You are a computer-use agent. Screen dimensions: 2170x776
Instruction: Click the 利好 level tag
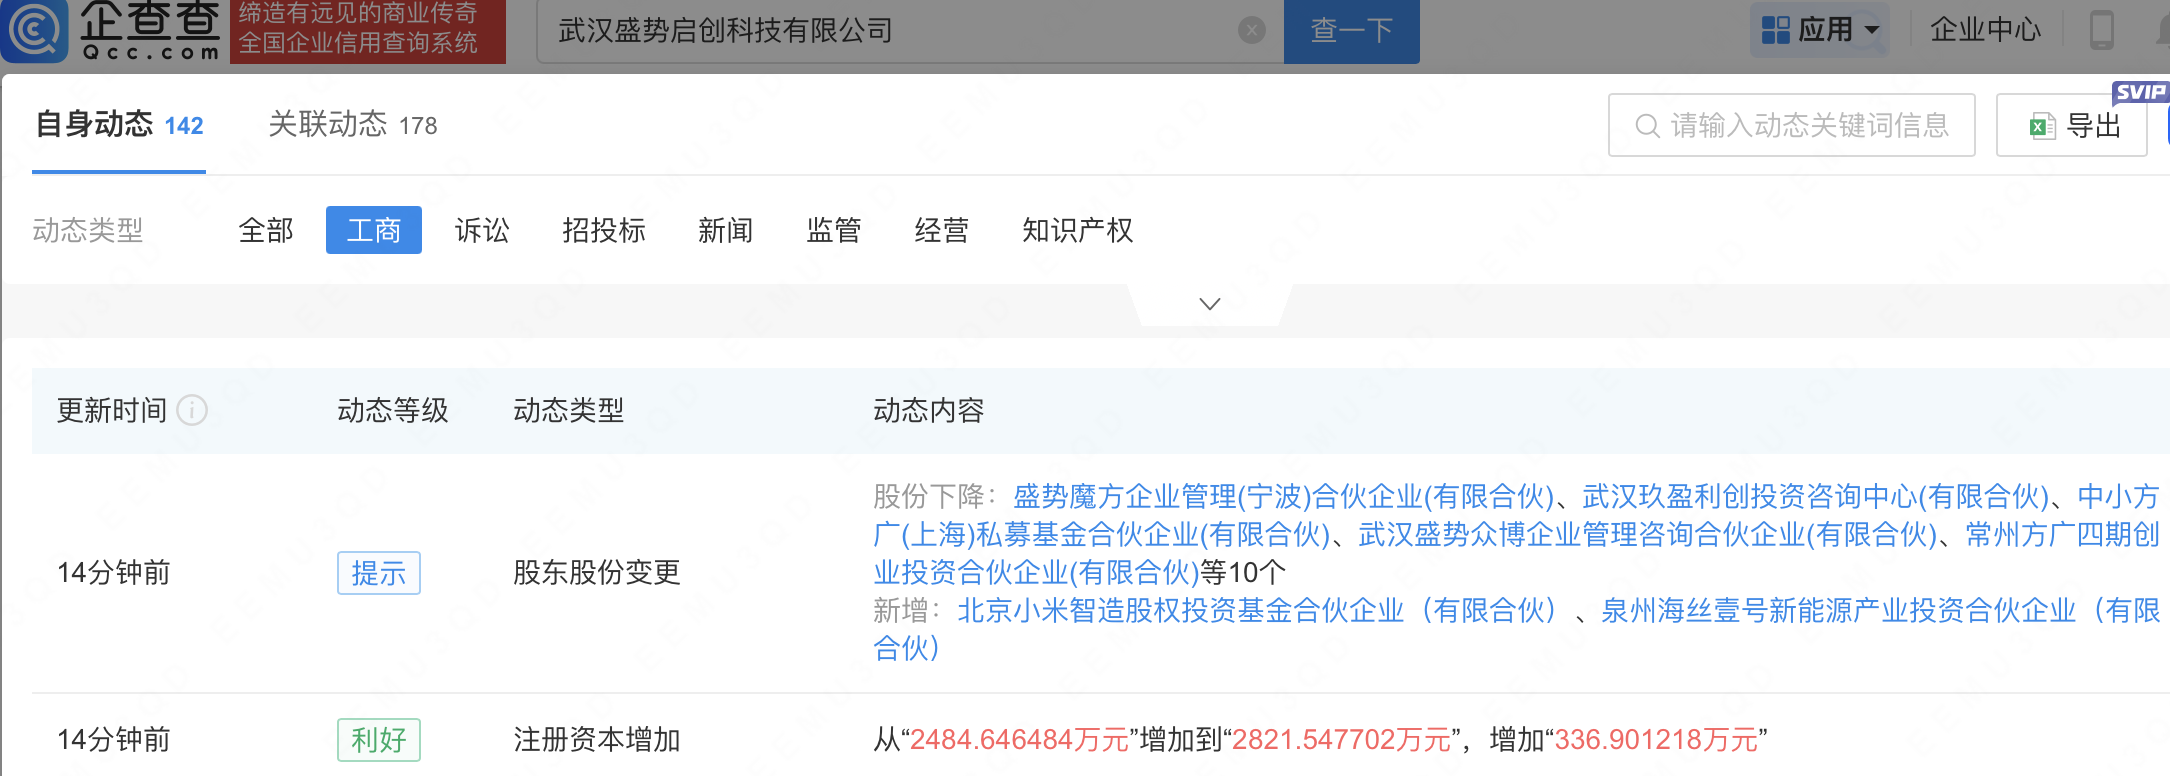pos(379,740)
